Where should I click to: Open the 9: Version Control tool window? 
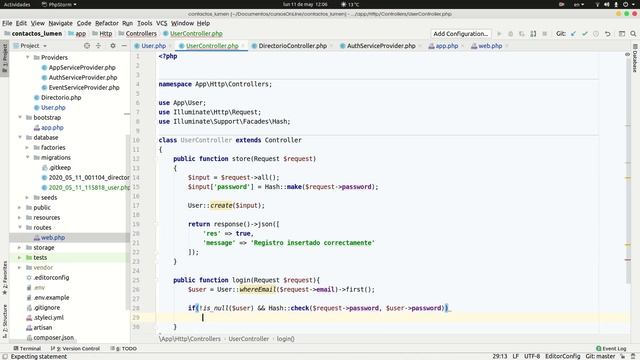(x=76, y=349)
